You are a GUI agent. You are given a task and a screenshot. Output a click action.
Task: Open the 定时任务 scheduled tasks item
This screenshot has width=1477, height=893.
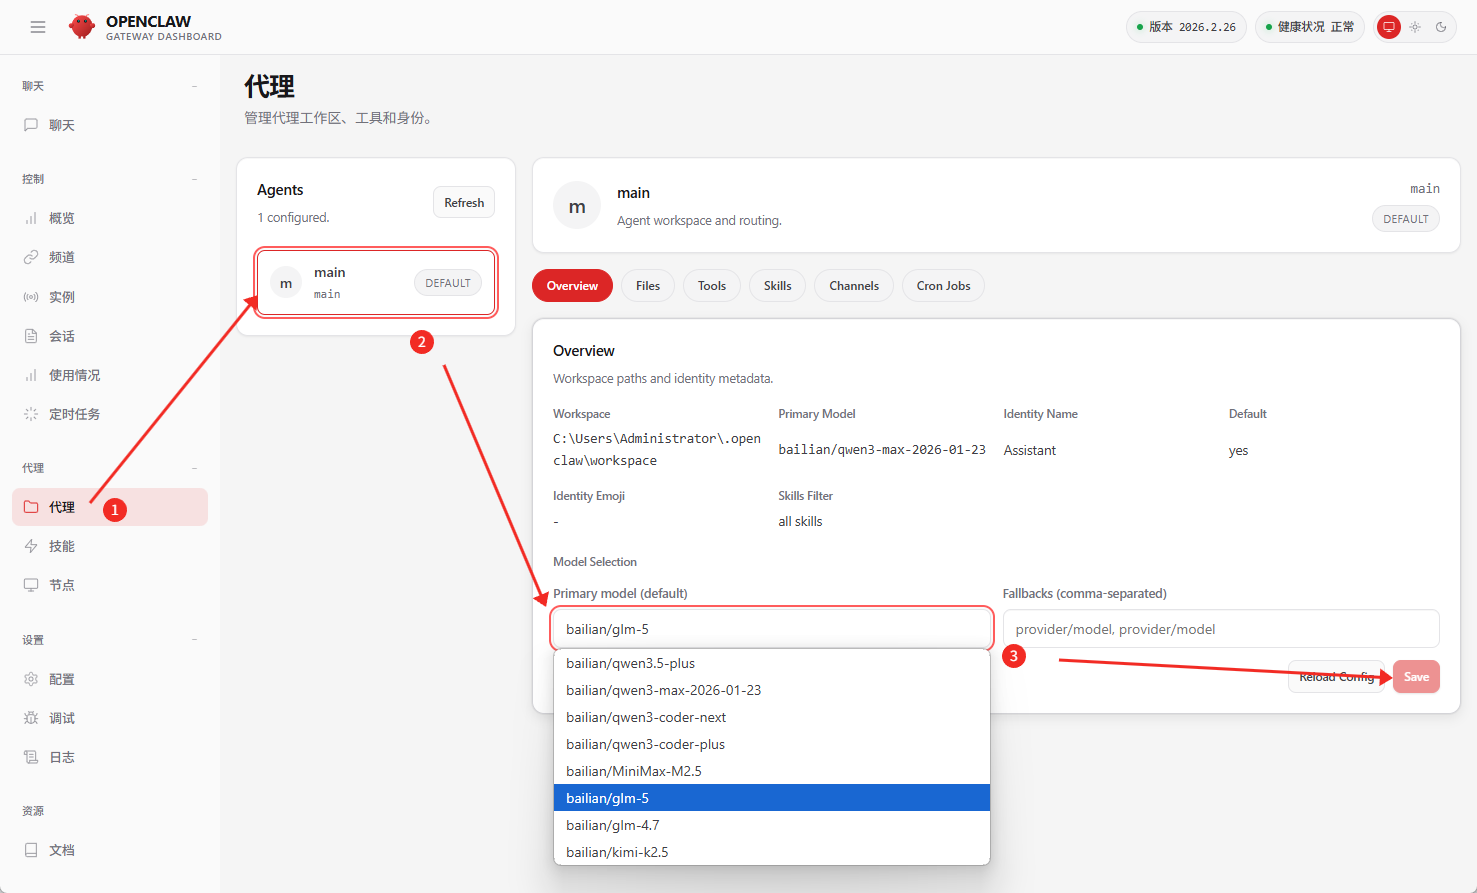[x=74, y=414]
